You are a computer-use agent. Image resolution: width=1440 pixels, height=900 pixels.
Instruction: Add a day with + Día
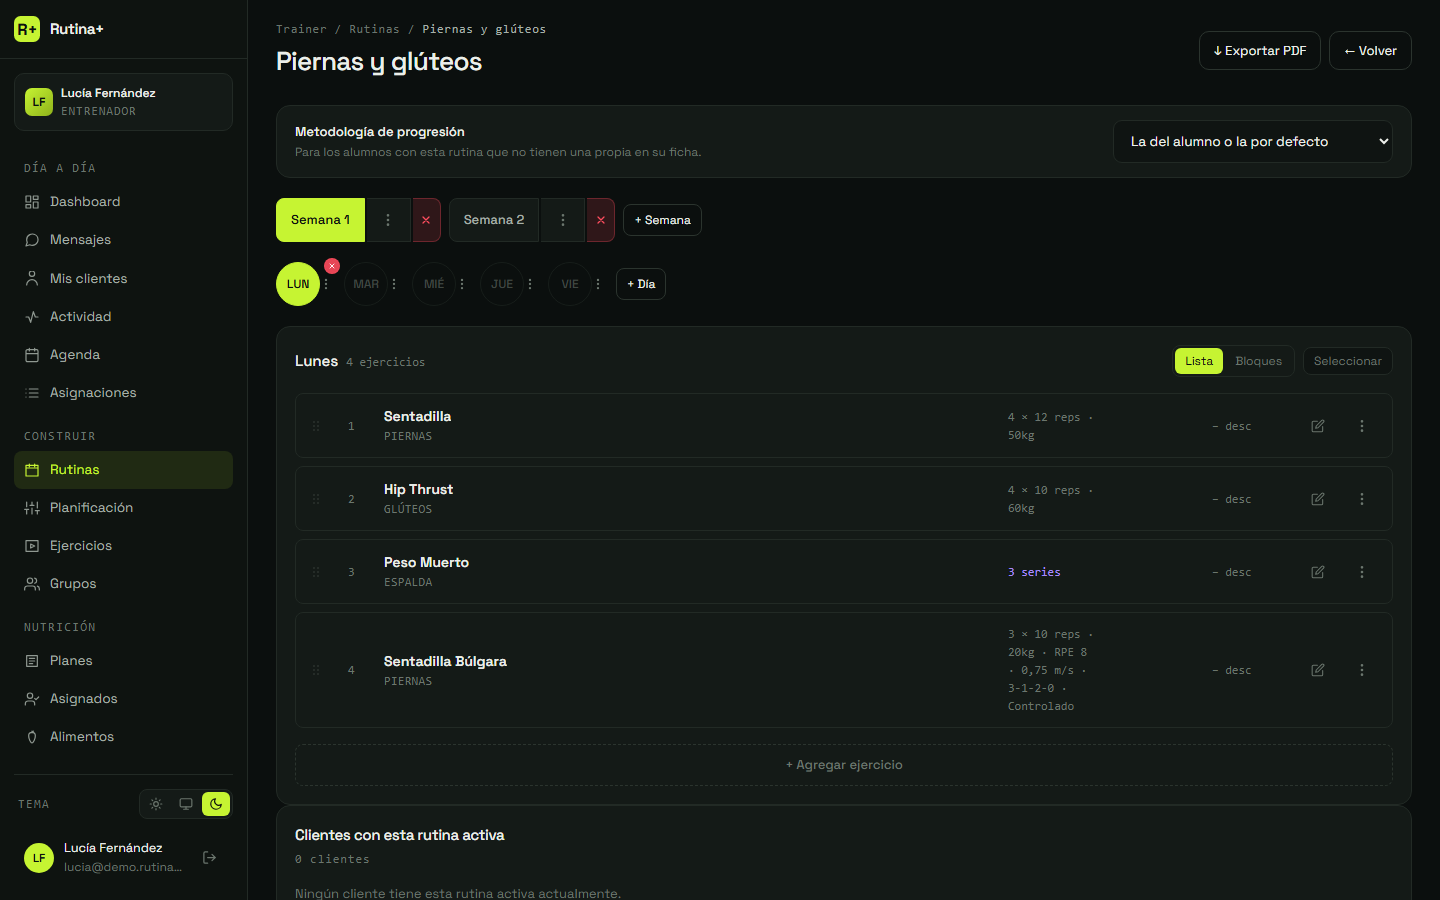point(641,284)
